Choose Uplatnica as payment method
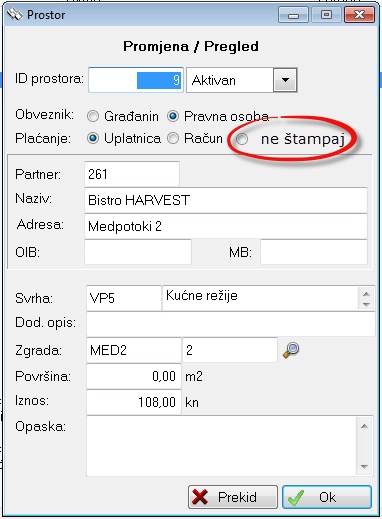This screenshot has width=382, height=519. coord(93,138)
